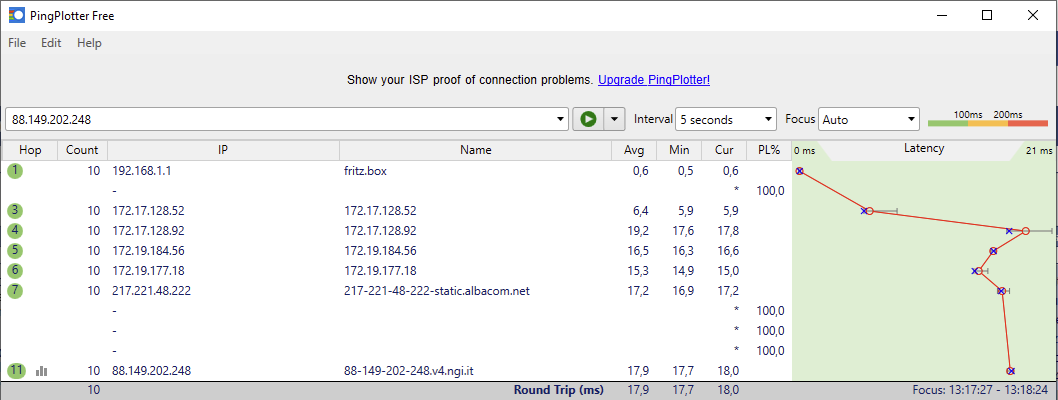Open the Focus dropdown set to Auto

tap(868, 119)
